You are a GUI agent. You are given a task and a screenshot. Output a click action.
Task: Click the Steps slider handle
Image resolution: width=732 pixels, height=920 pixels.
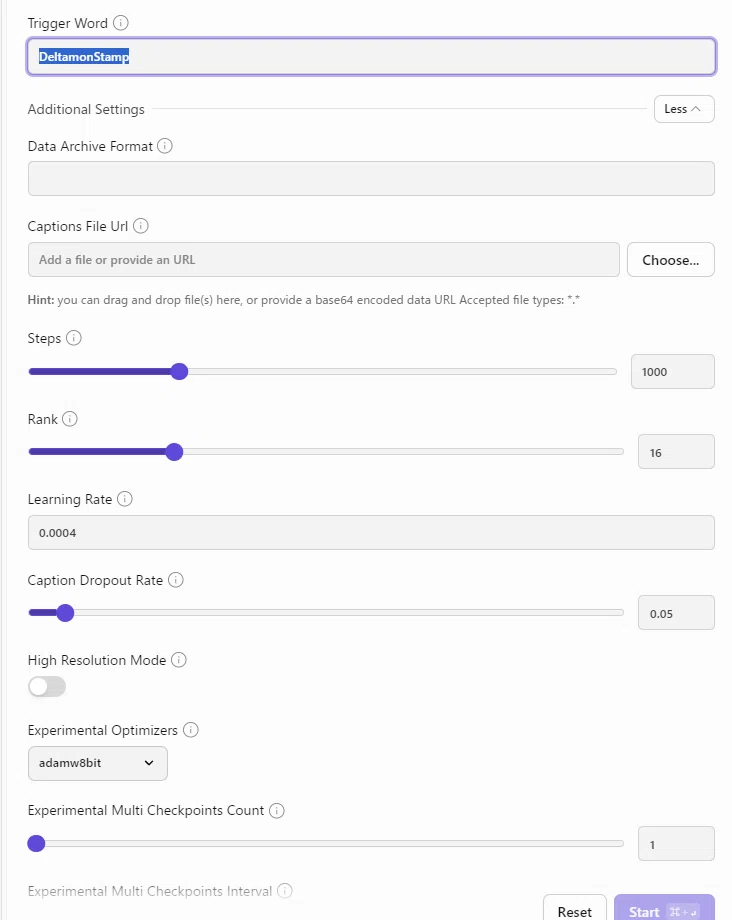[180, 372]
